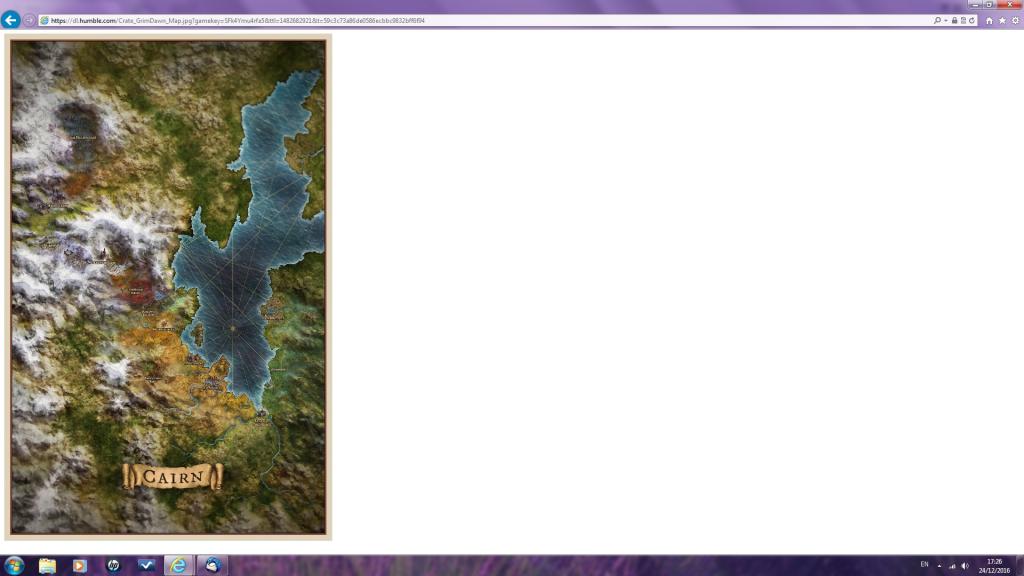Click the Cairn map image
This screenshot has width=1024, height=576.
(x=168, y=287)
